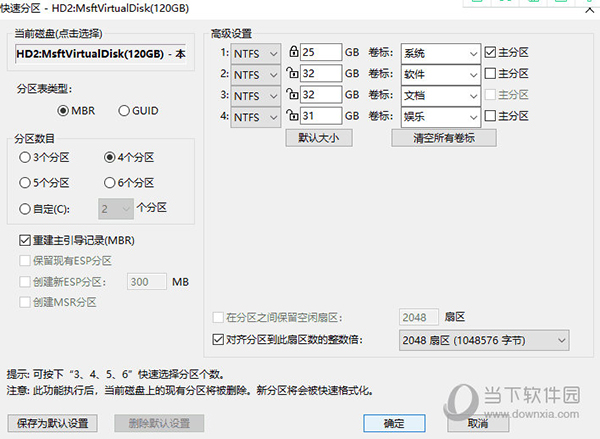Click the current disk HD2:MsftVirtualDisk selector
Screen dimensions: 600x439
tap(101, 54)
